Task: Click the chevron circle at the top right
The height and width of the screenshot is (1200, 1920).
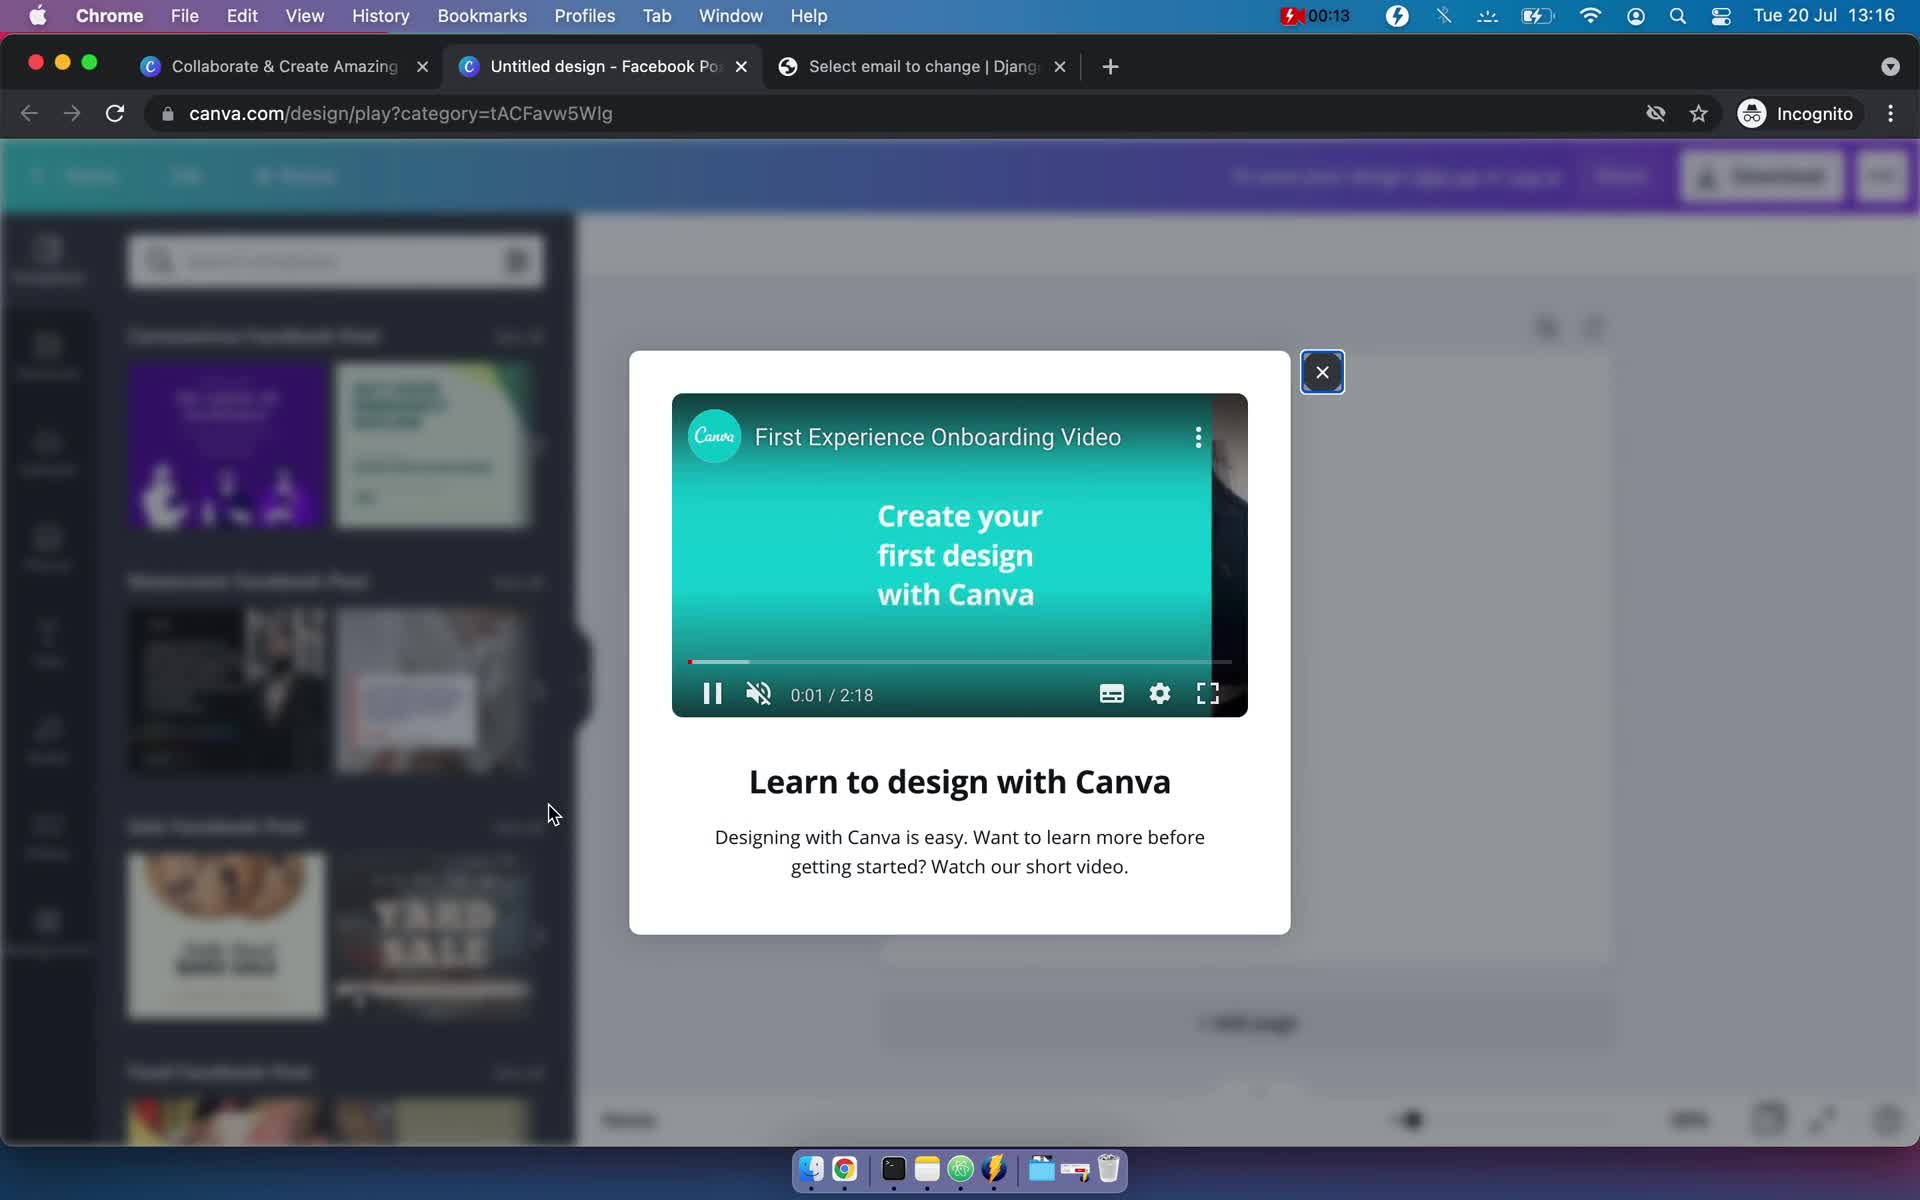Action: pyautogui.click(x=1890, y=66)
